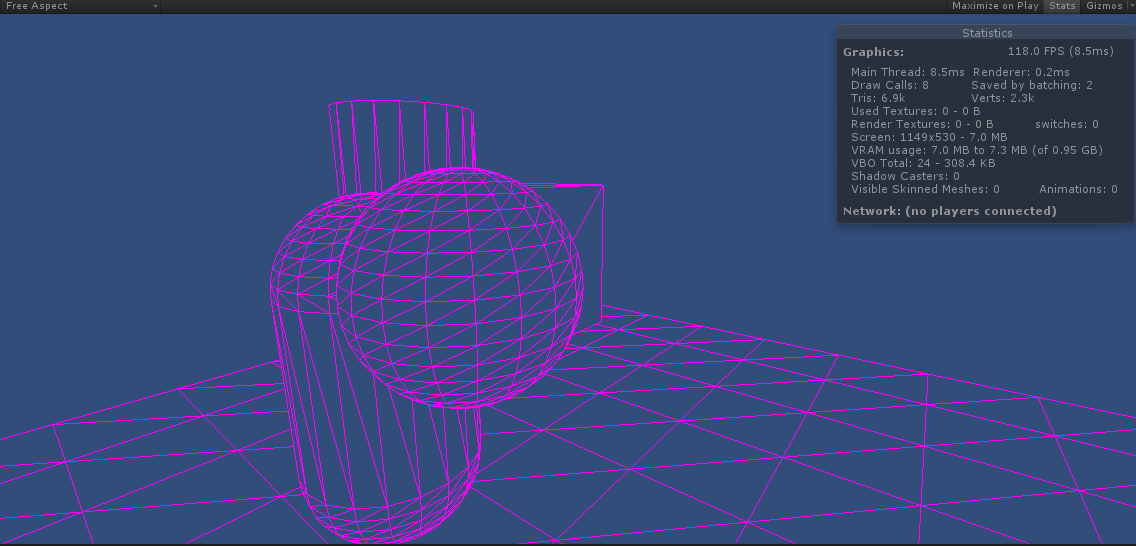1136x546 pixels.
Task: Click 'Render Textures: 0 - 0 B' line
Action: tap(922, 125)
